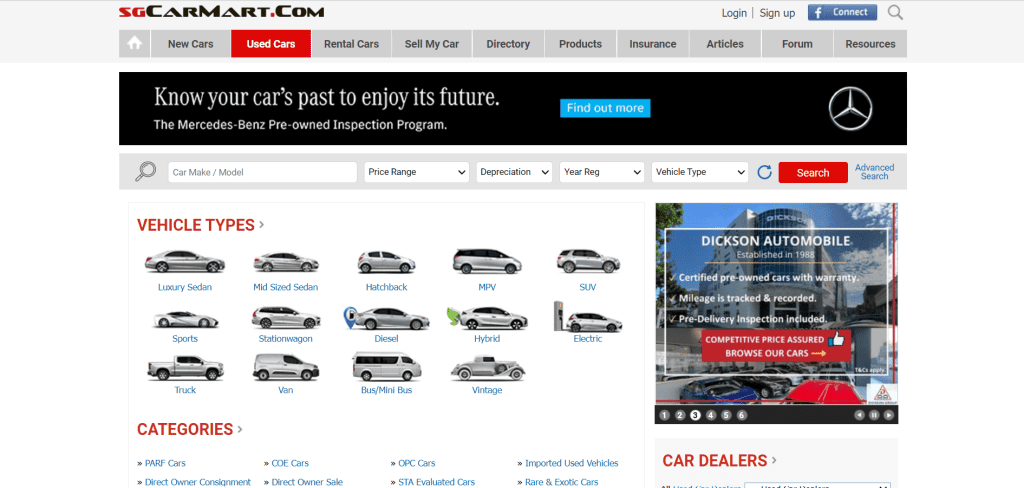
Task: Go to the home icon tab
Action: 135,44
